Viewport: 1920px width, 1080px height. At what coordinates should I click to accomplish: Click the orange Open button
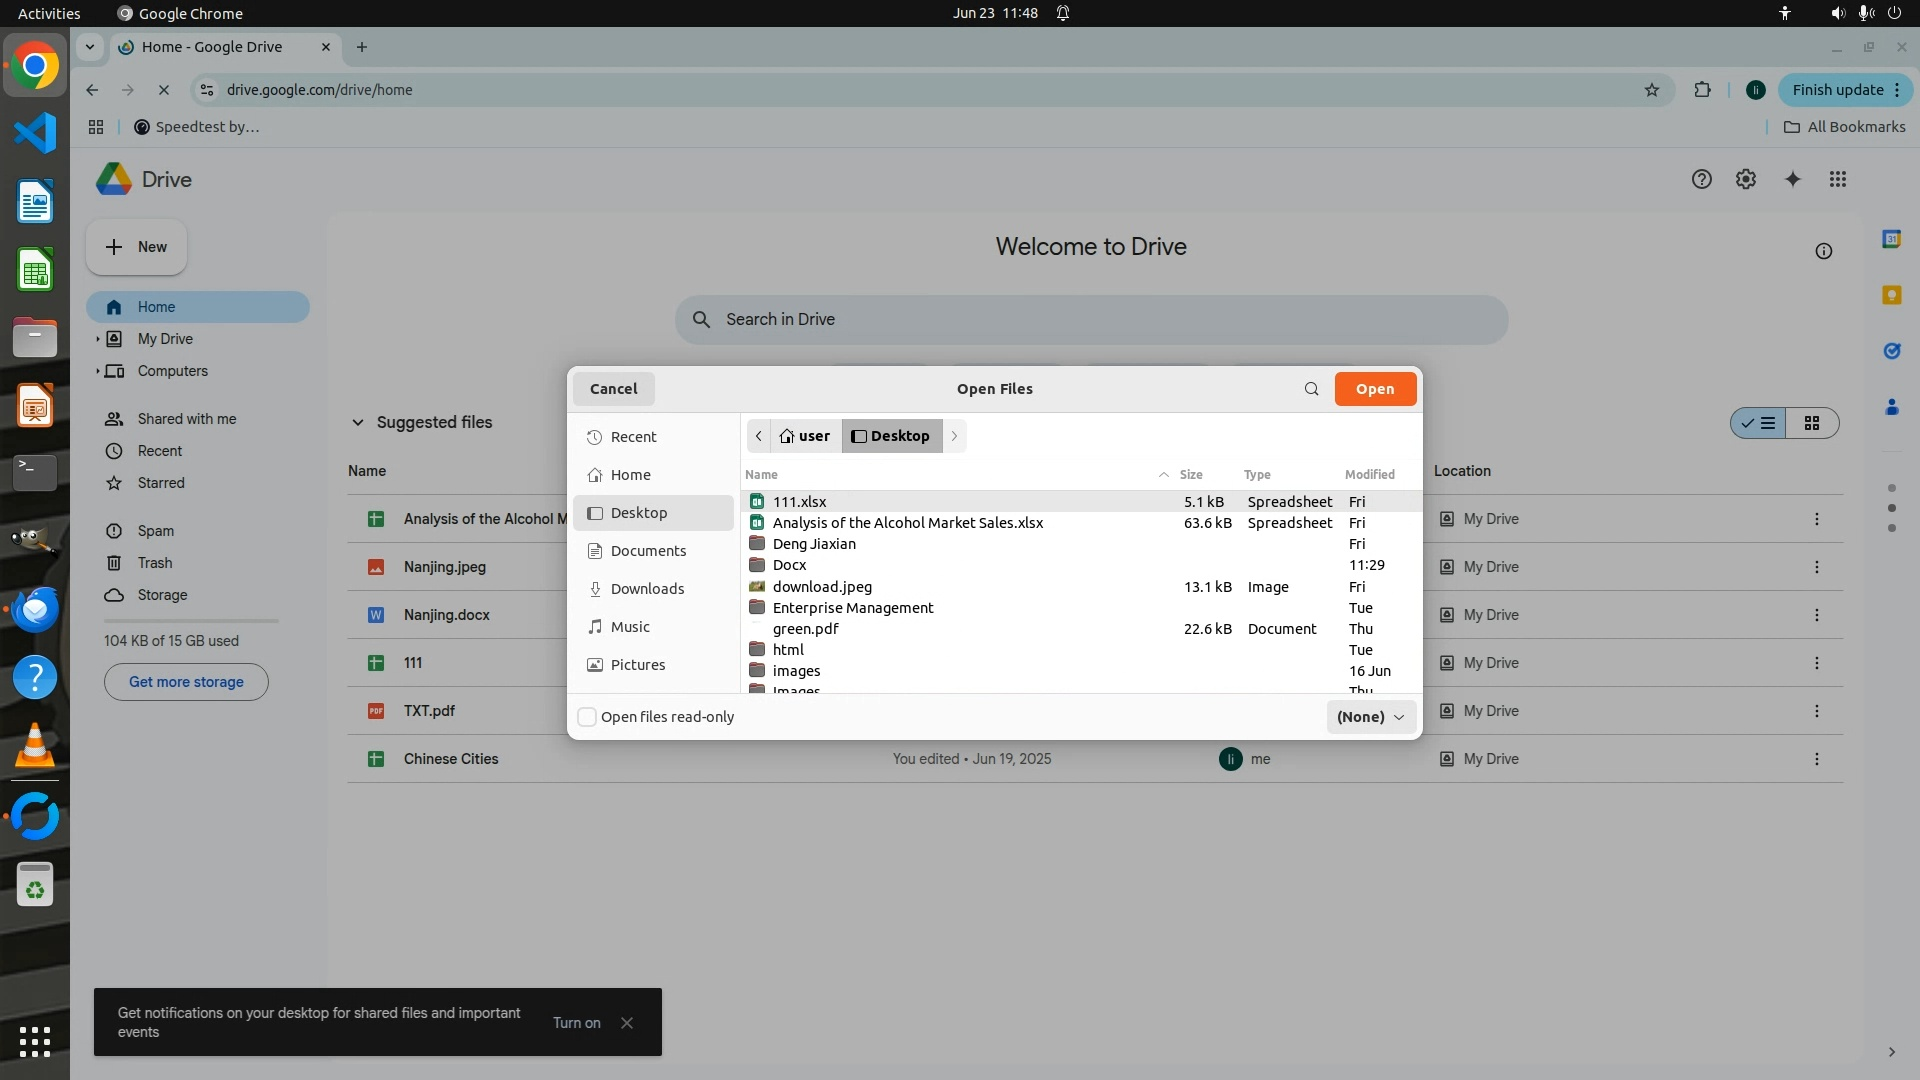1374,389
